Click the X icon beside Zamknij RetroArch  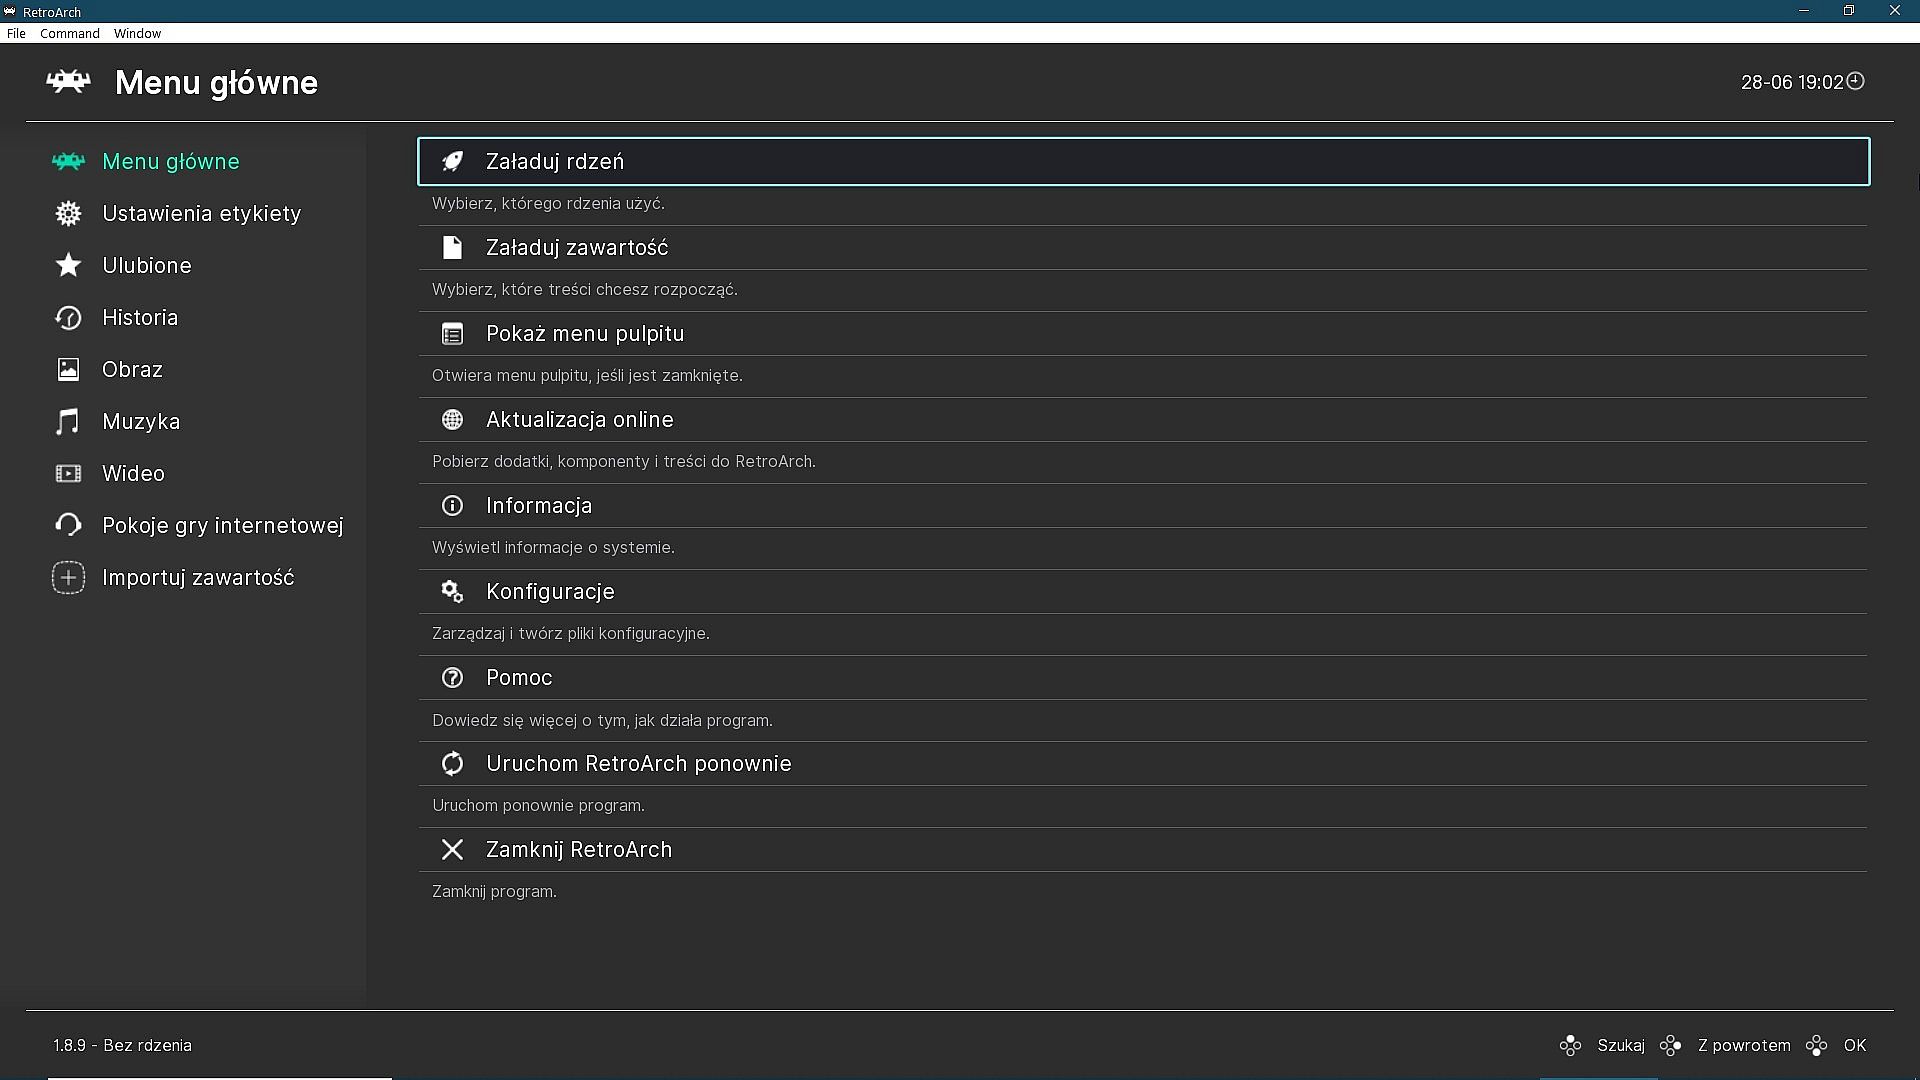click(x=452, y=849)
